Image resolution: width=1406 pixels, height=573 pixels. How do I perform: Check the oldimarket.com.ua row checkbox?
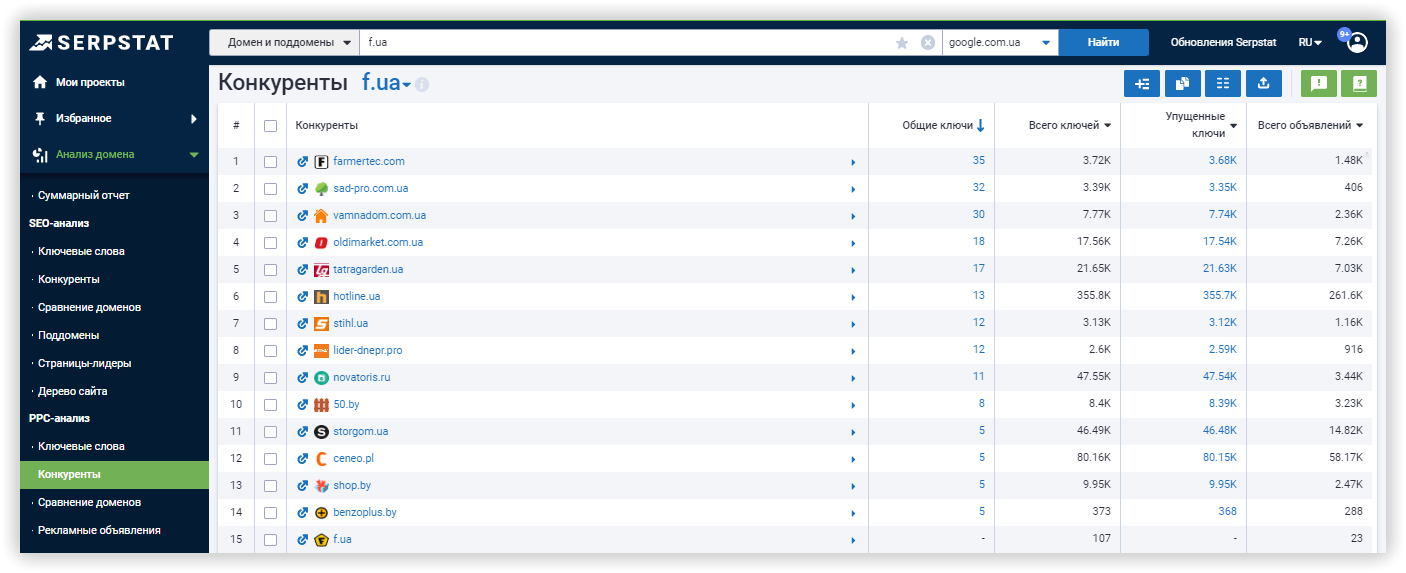point(270,242)
